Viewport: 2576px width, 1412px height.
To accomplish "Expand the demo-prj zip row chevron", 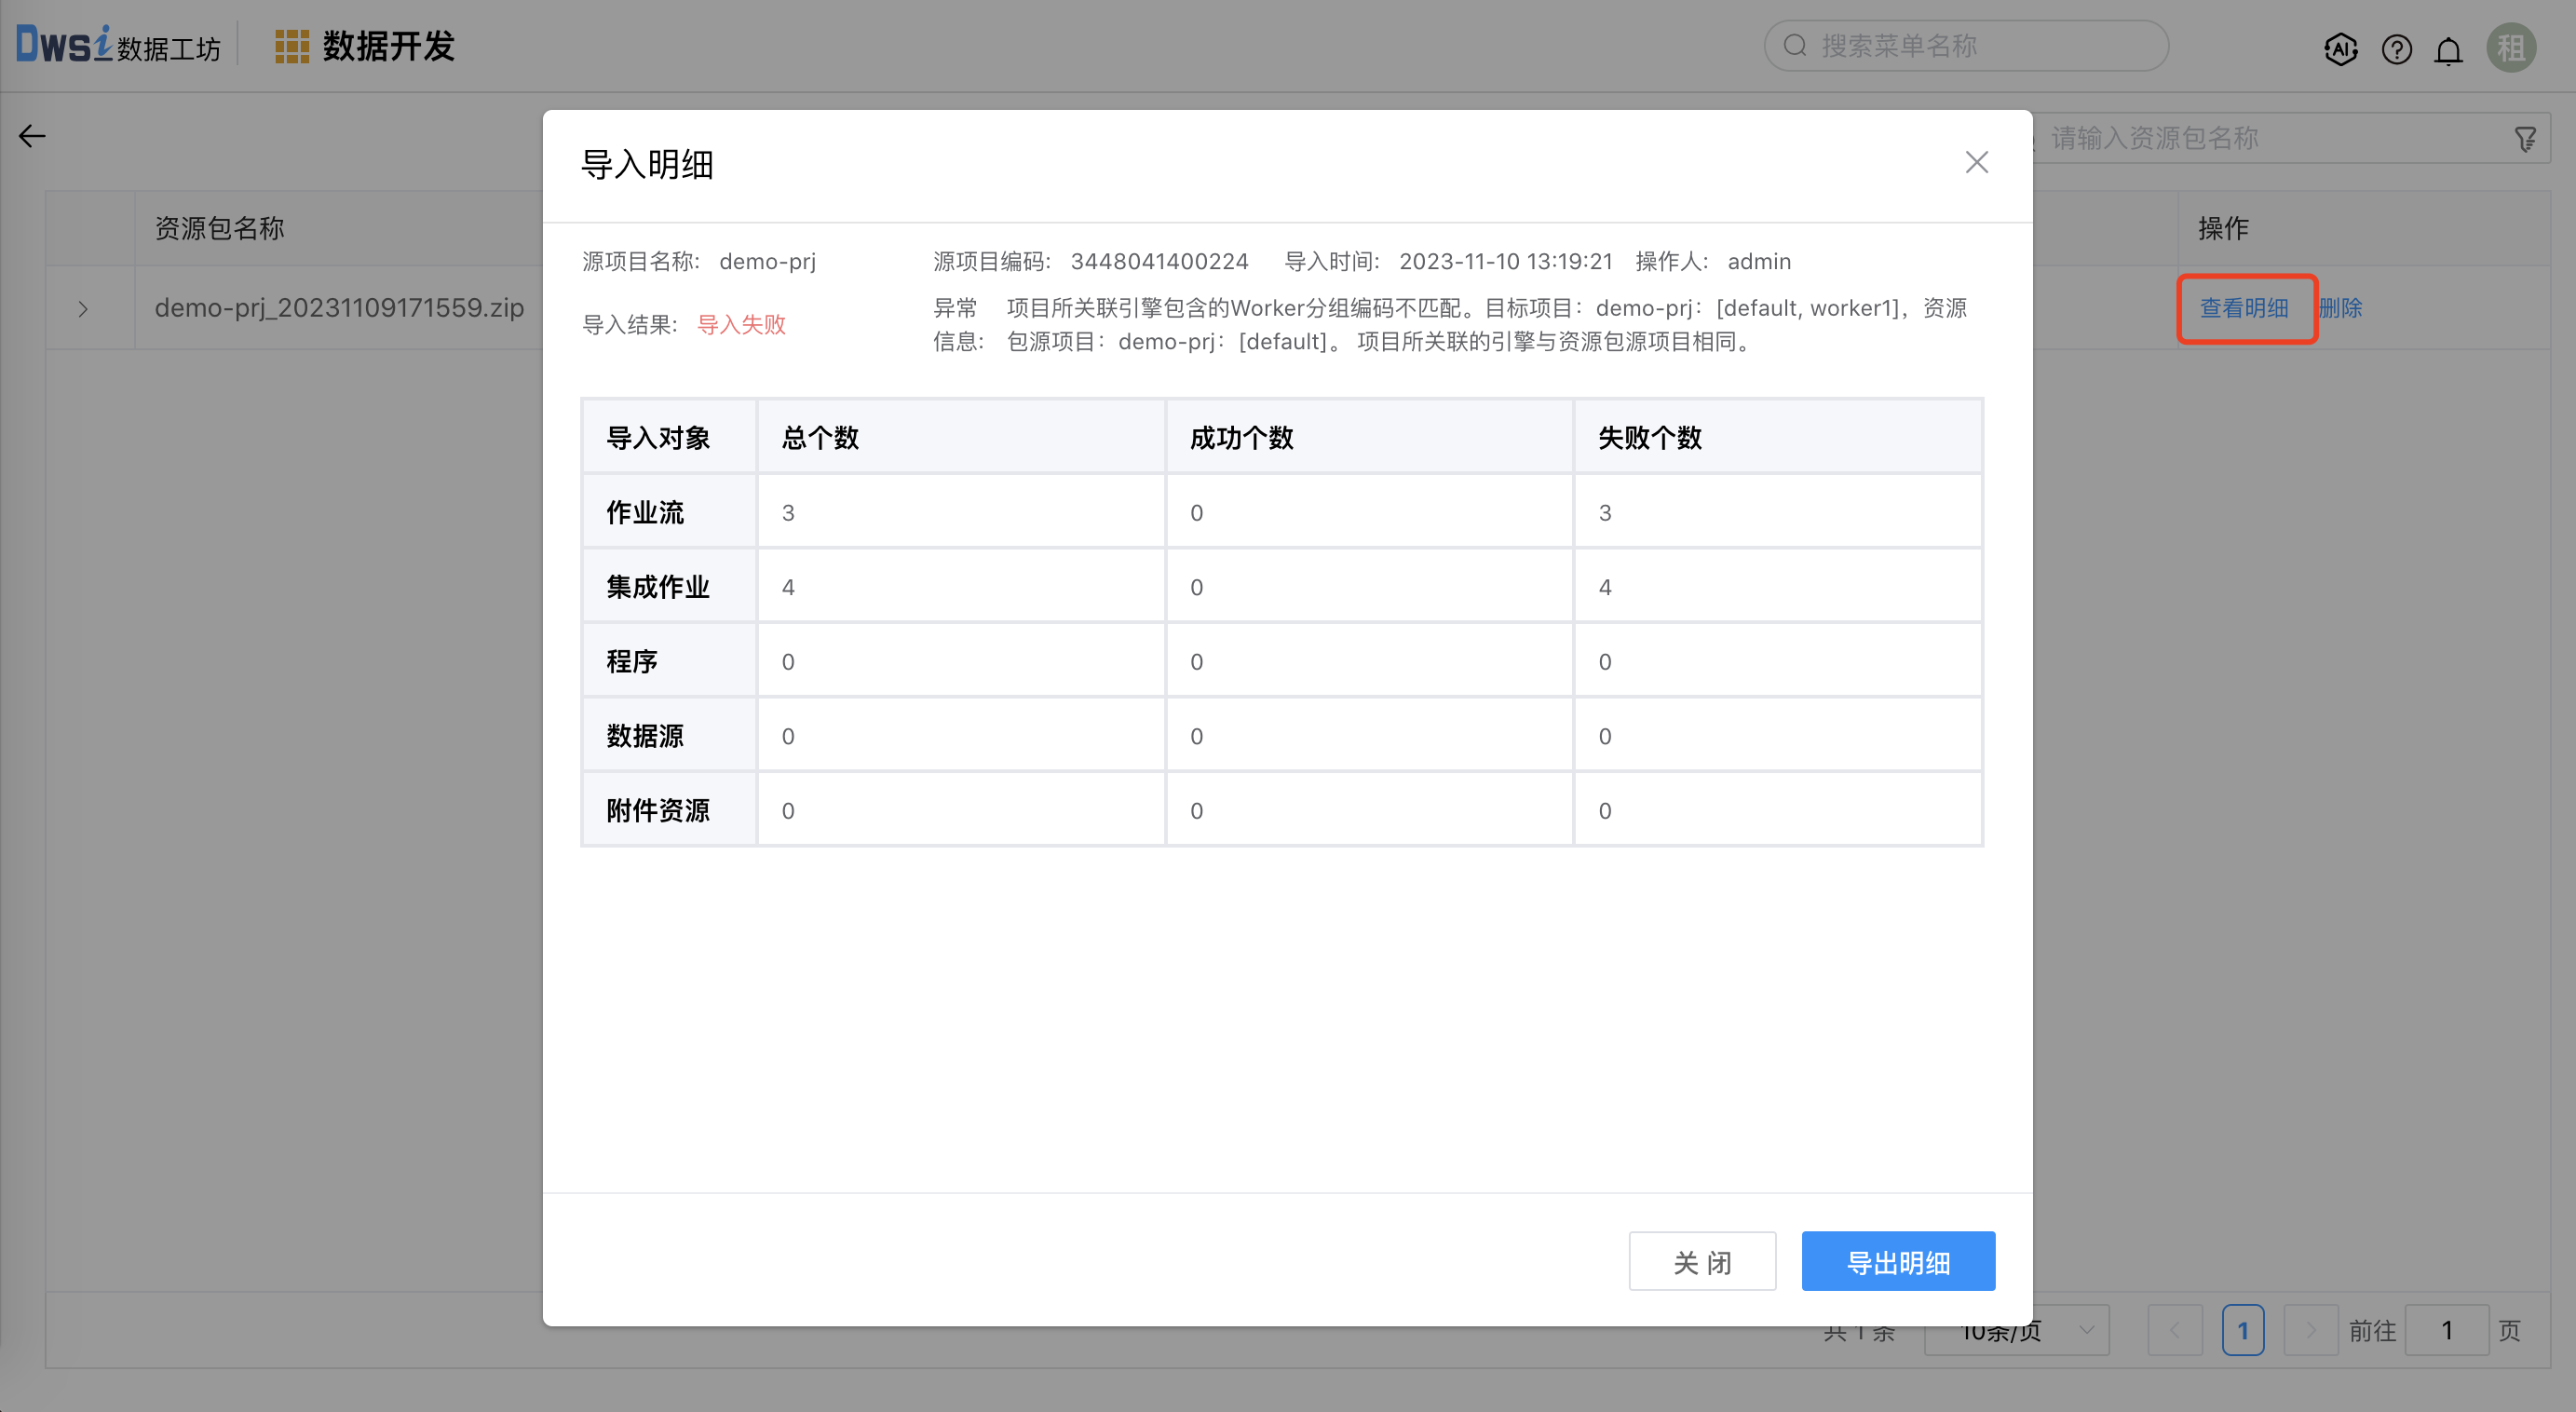I will (x=84, y=309).
